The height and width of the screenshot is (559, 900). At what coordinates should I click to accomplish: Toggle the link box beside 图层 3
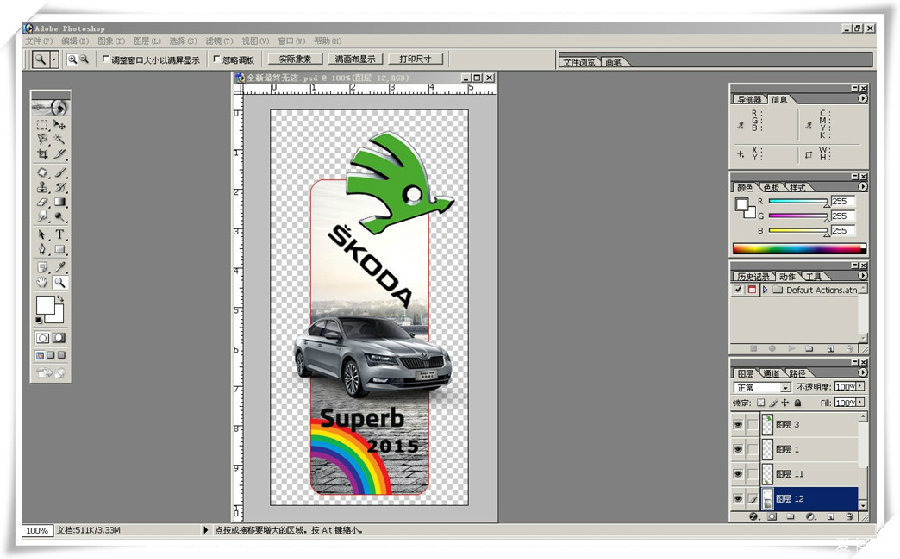tap(752, 425)
